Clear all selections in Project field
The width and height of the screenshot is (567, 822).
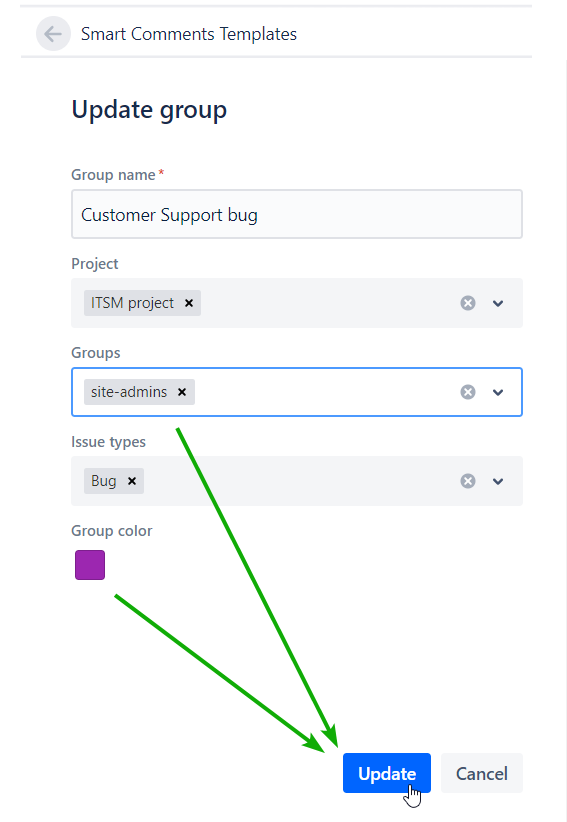(468, 303)
